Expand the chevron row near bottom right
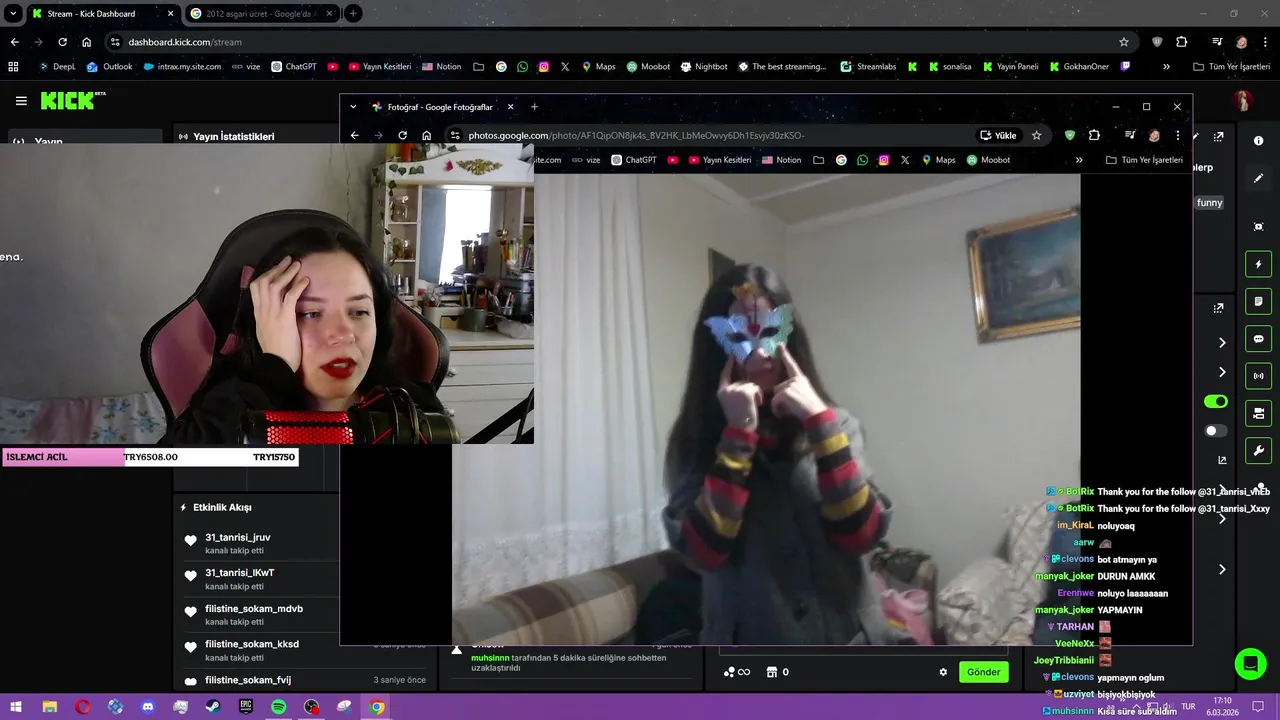The width and height of the screenshot is (1280, 720). pyautogui.click(x=1222, y=569)
